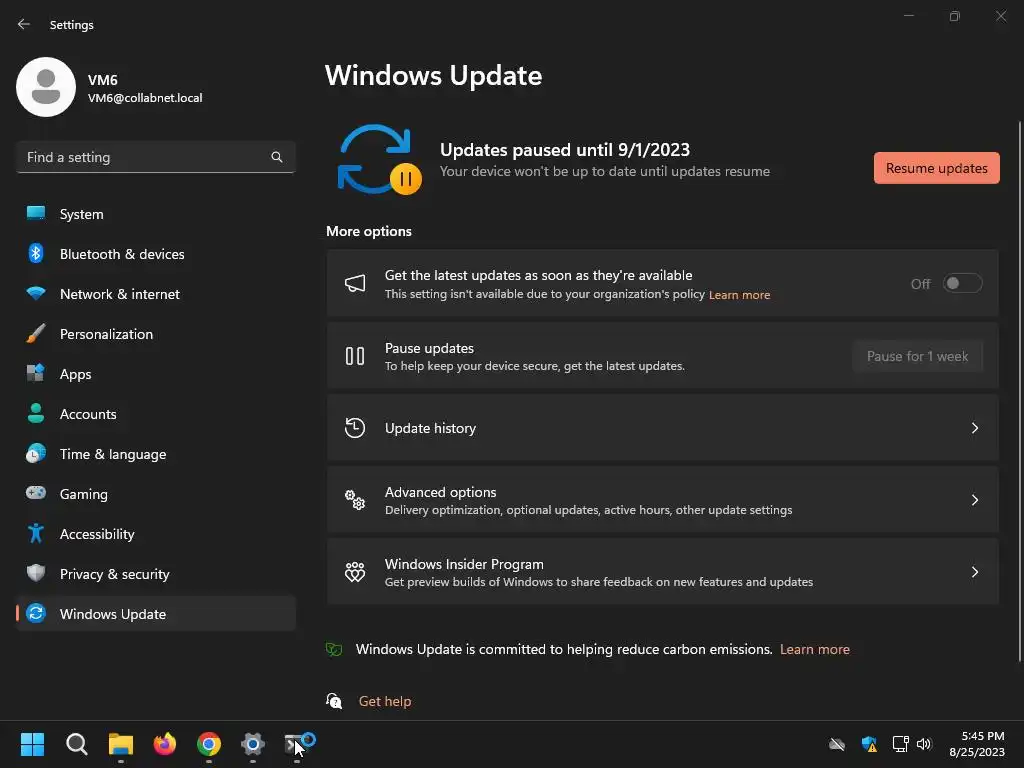Click the Settings gear on the taskbar
This screenshot has height=768, width=1024.
[253, 744]
